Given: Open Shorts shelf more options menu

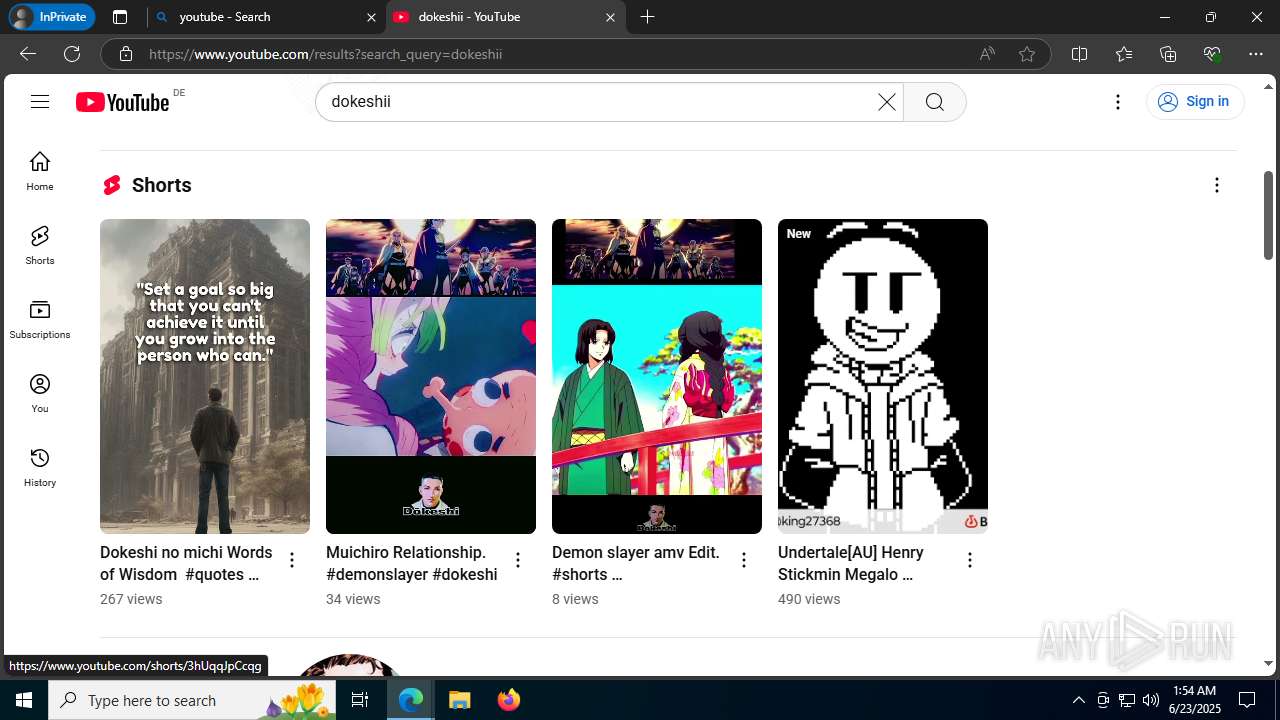Looking at the screenshot, I should [1216, 185].
